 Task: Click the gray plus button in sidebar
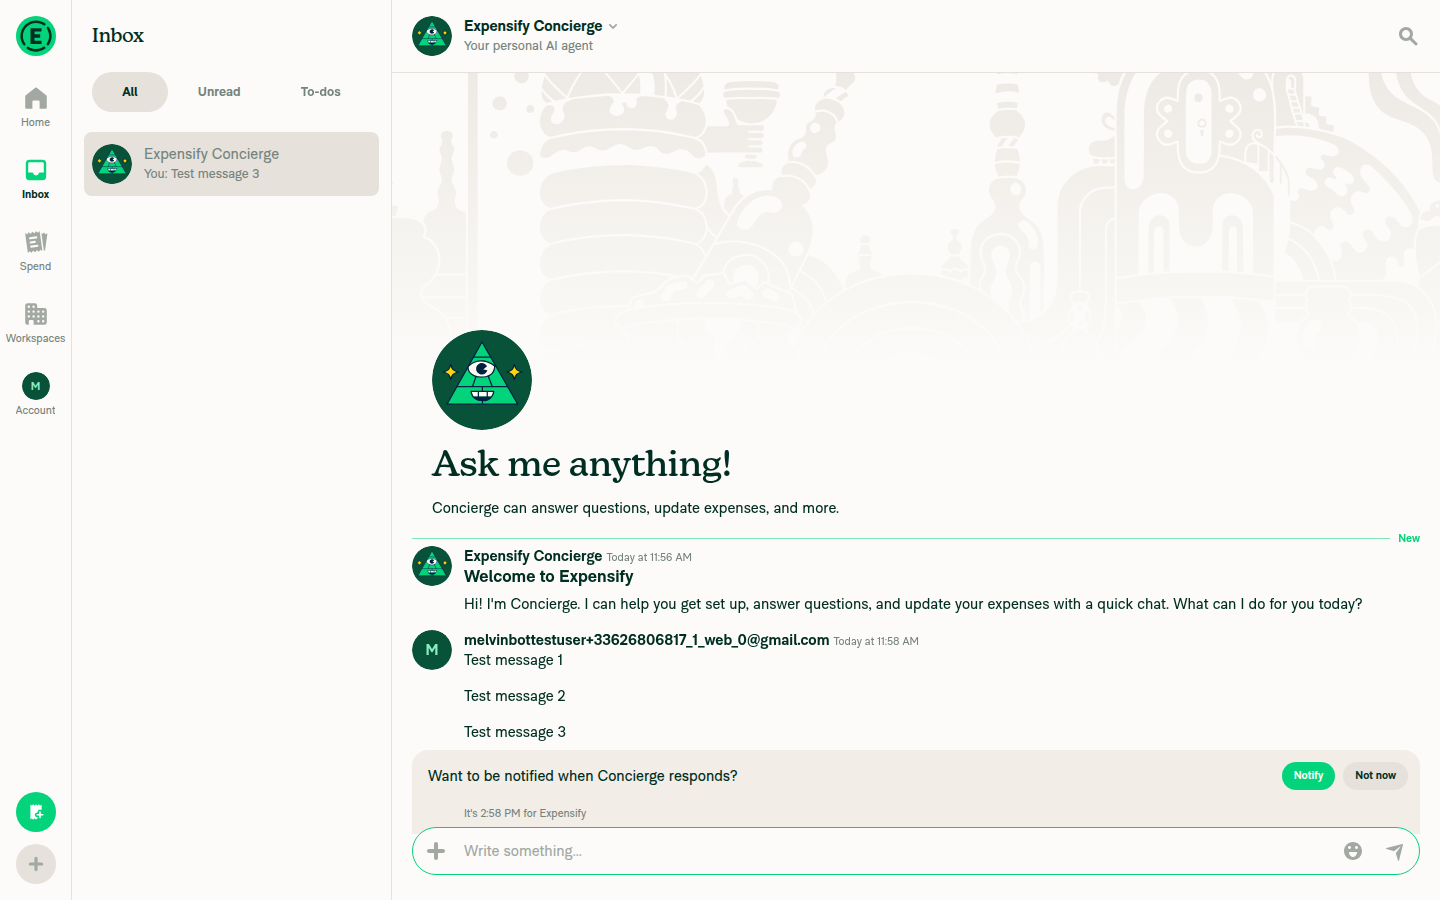pos(36,864)
